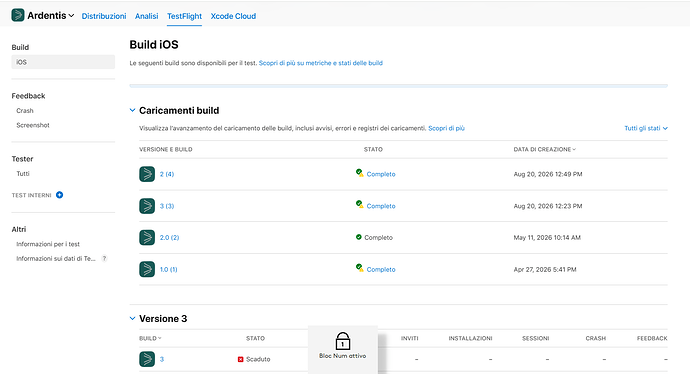
Task: Open Screenshot feedback in sidebar
Action: (33, 125)
